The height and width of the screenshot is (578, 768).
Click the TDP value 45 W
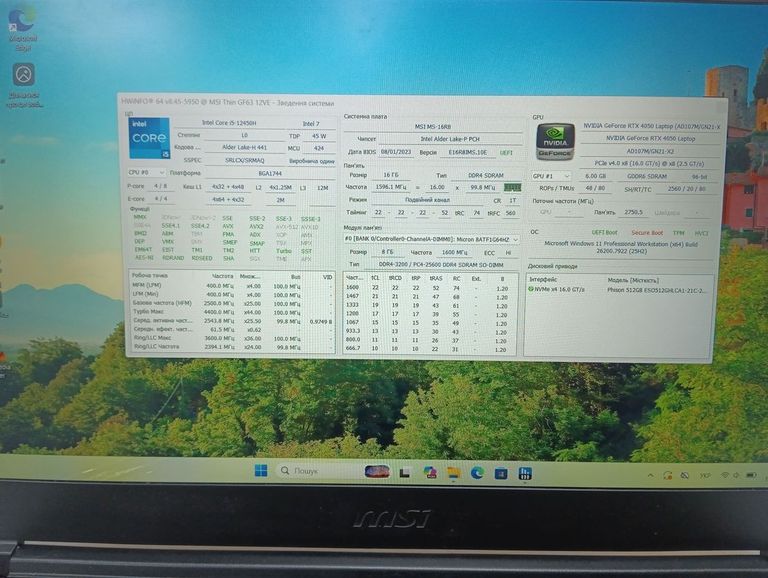[x=319, y=136]
